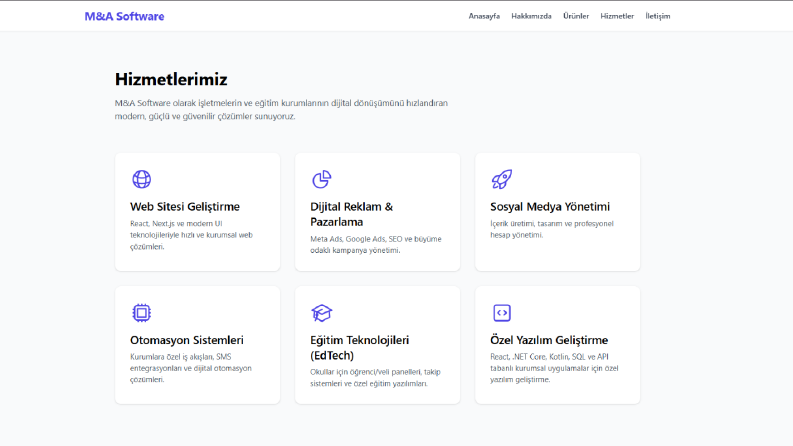Click the intro paragraph starting 'M&A Software olarak'

coord(281,110)
